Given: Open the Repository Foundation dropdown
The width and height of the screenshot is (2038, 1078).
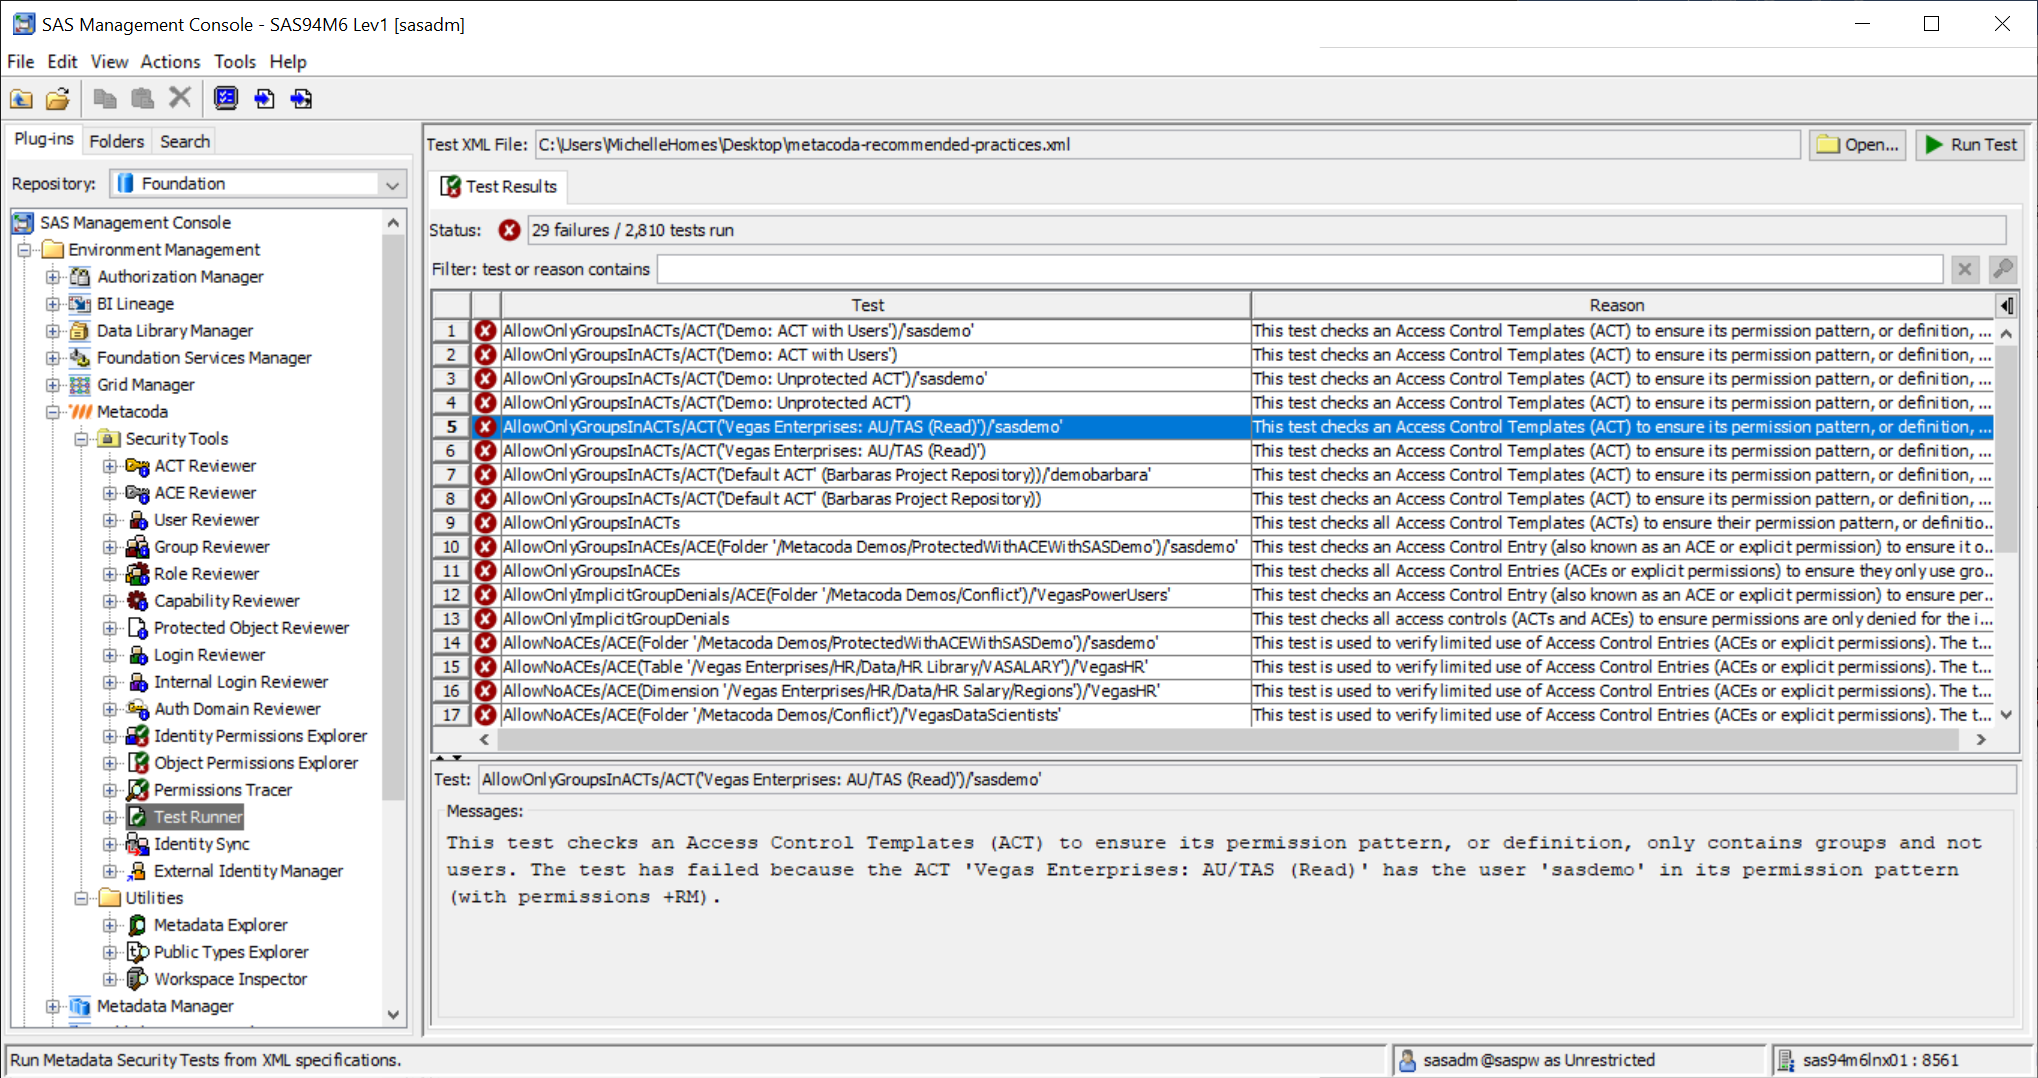Looking at the screenshot, I should click(x=393, y=184).
